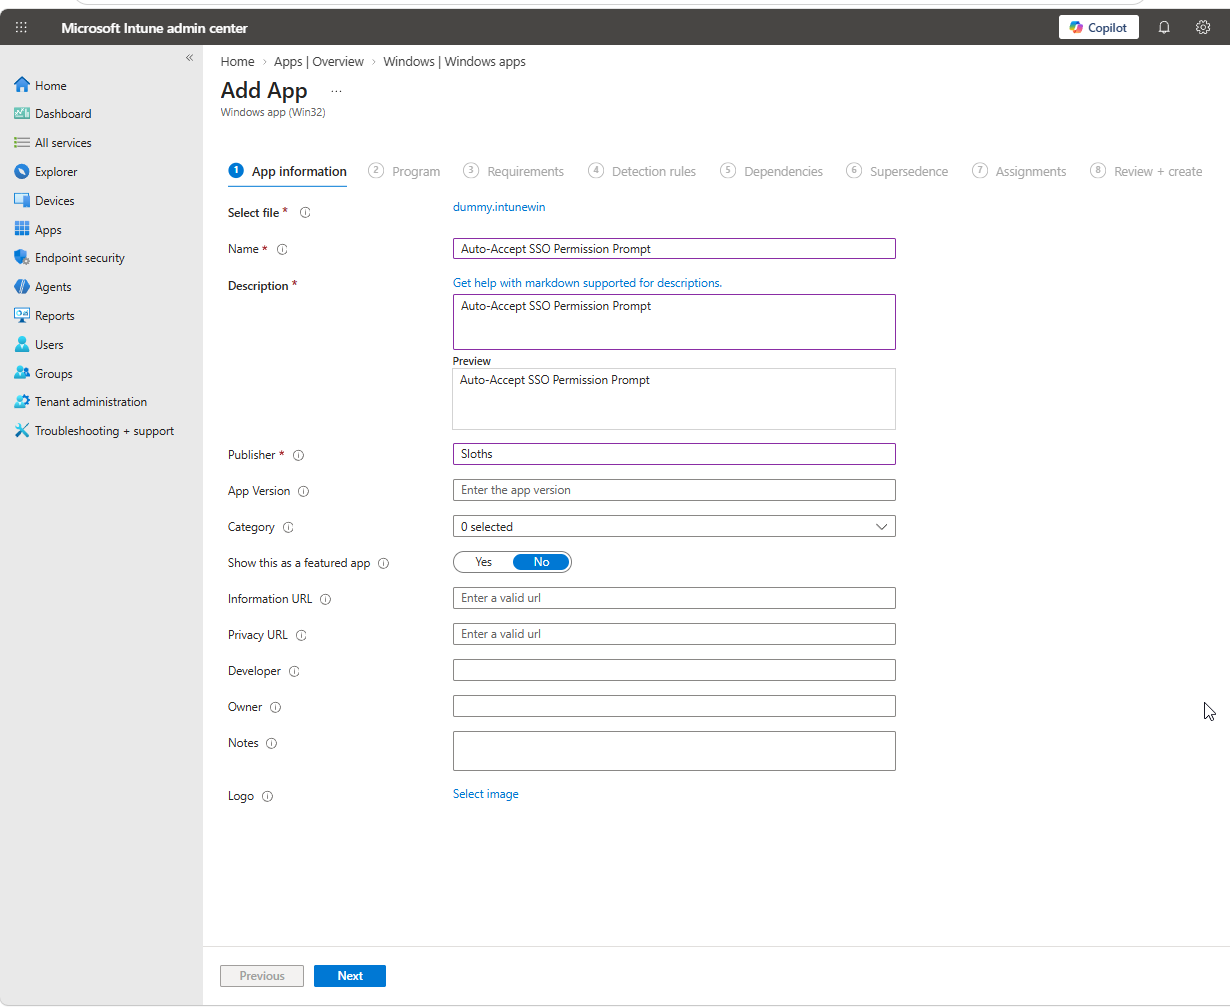Click the Explorer icon in sidebar

(x=22, y=172)
